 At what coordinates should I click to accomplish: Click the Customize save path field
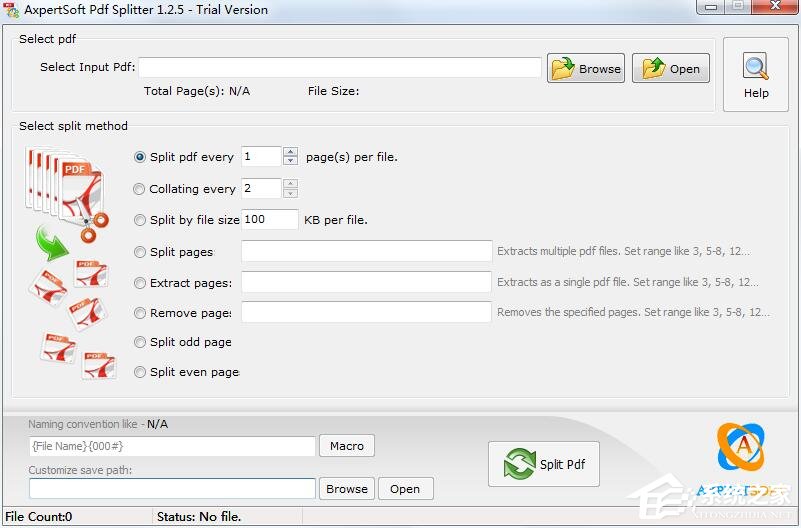point(172,489)
